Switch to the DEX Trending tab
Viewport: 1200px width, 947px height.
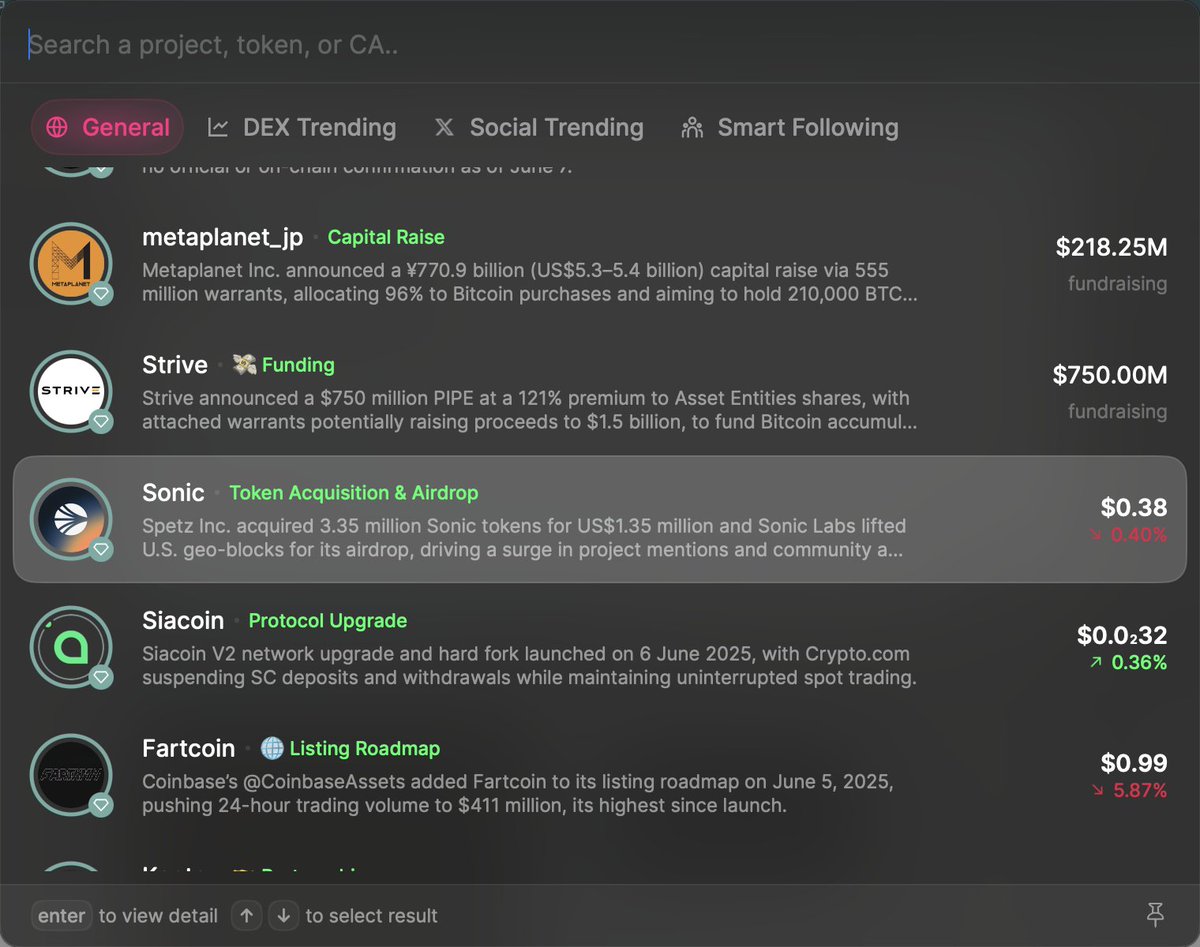click(302, 128)
